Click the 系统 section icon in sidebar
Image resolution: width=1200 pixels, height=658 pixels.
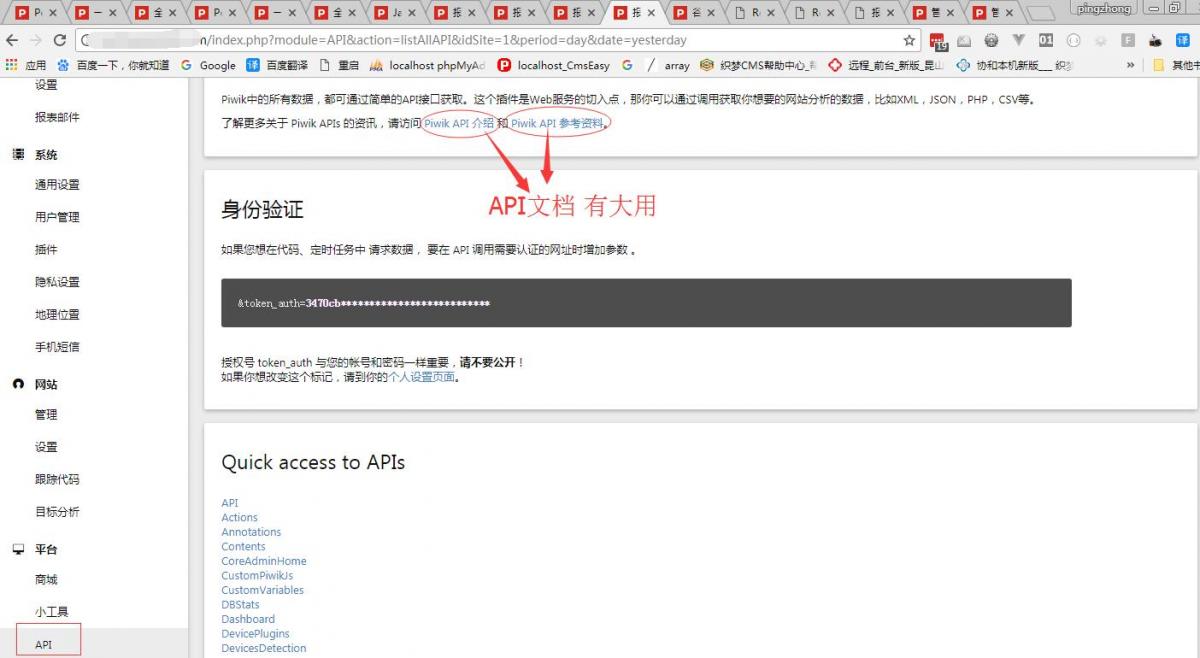coord(18,155)
